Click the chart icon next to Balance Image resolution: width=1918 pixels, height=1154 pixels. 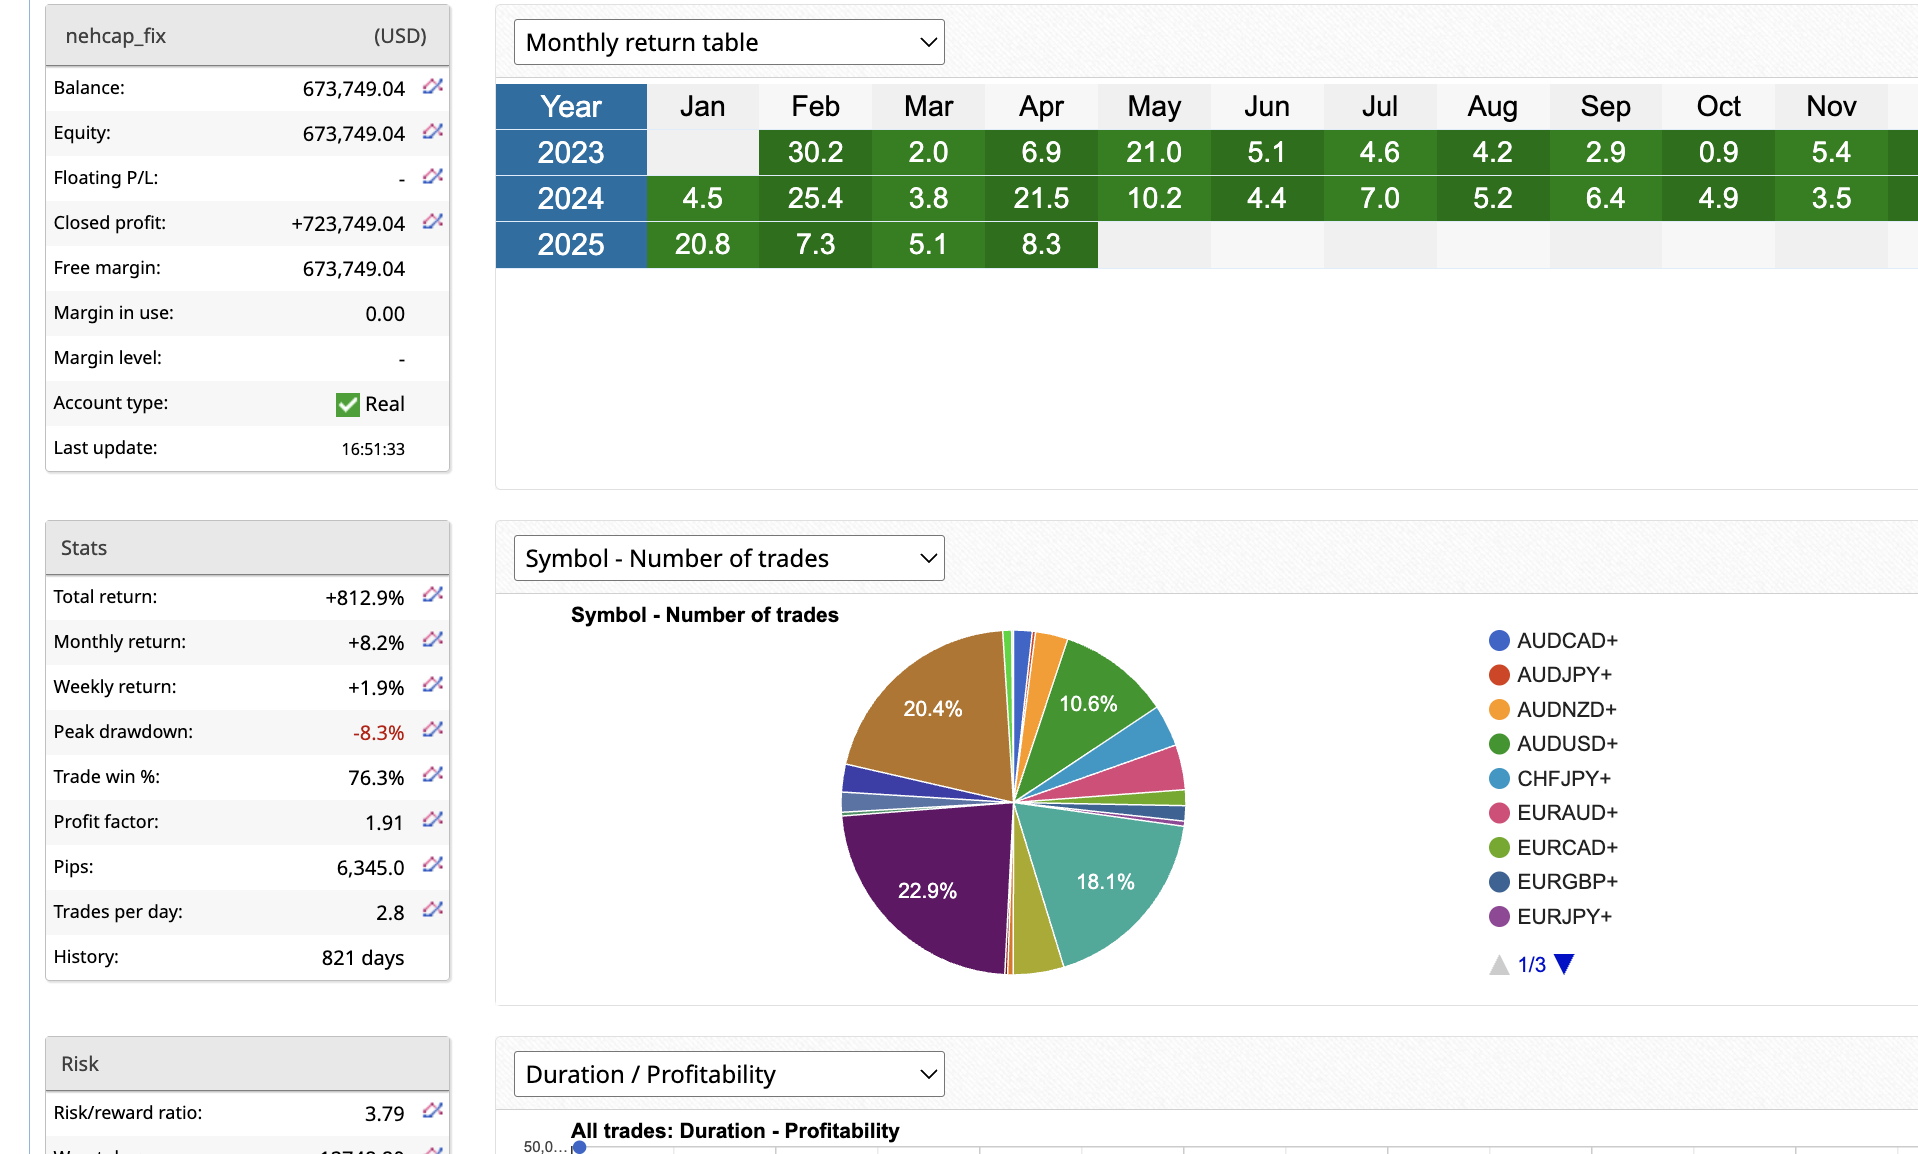432,87
